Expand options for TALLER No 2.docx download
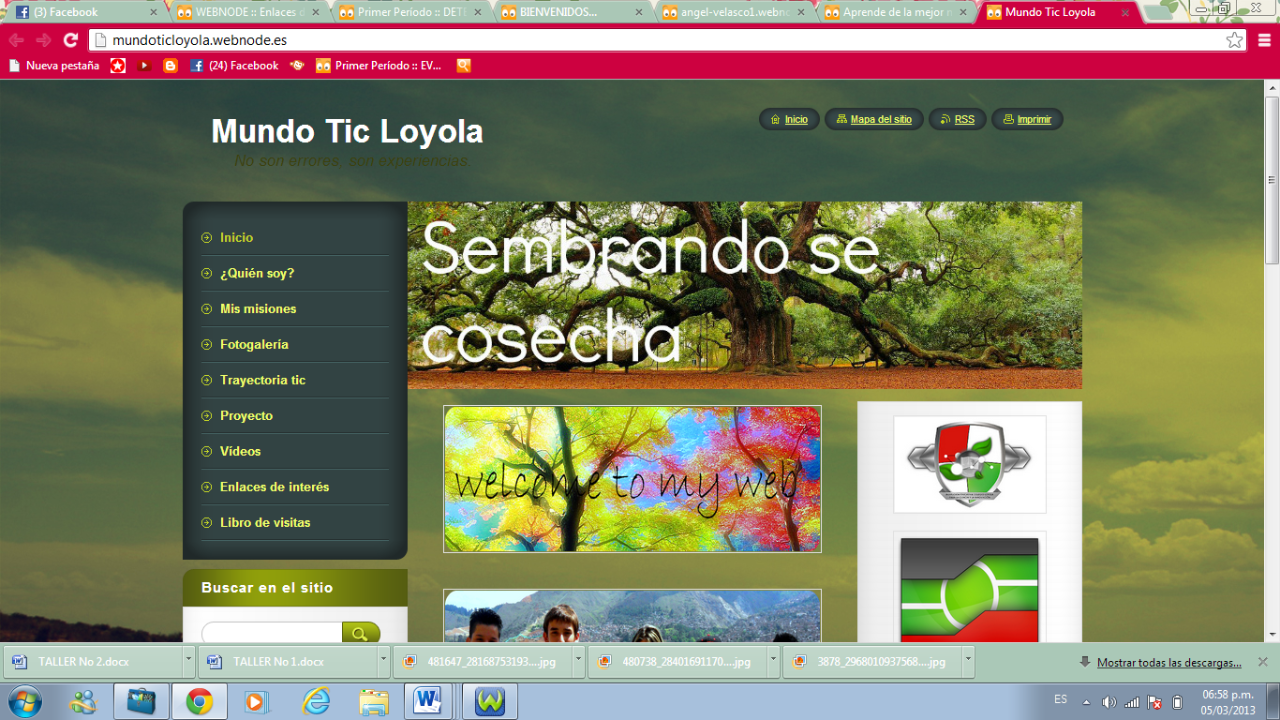This screenshot has height=720, width=1280. pos(188,661)
